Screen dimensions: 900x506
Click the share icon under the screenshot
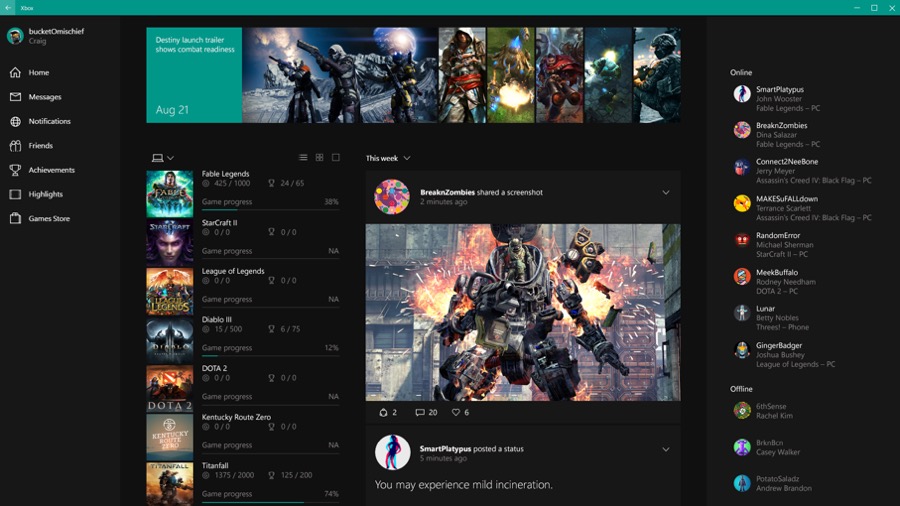pos(383,412)
